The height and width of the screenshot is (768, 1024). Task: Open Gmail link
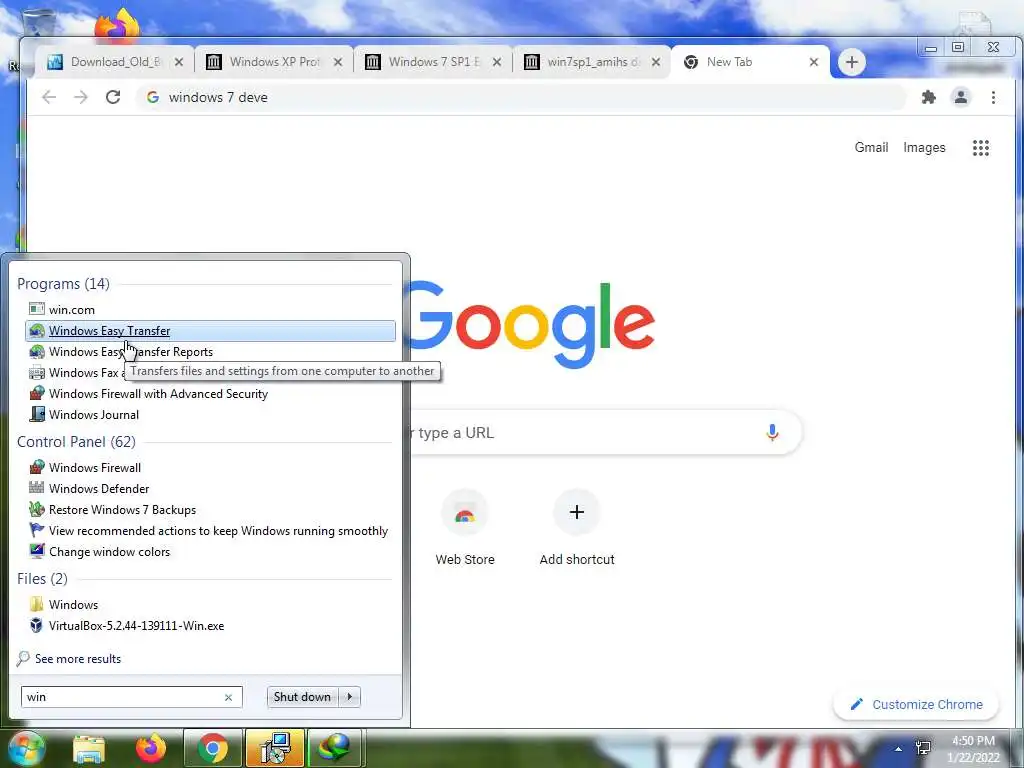coord(871,148)
